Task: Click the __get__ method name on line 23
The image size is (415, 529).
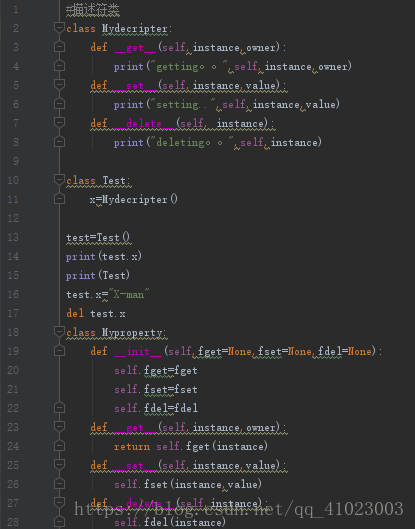Action: [135, 427]
